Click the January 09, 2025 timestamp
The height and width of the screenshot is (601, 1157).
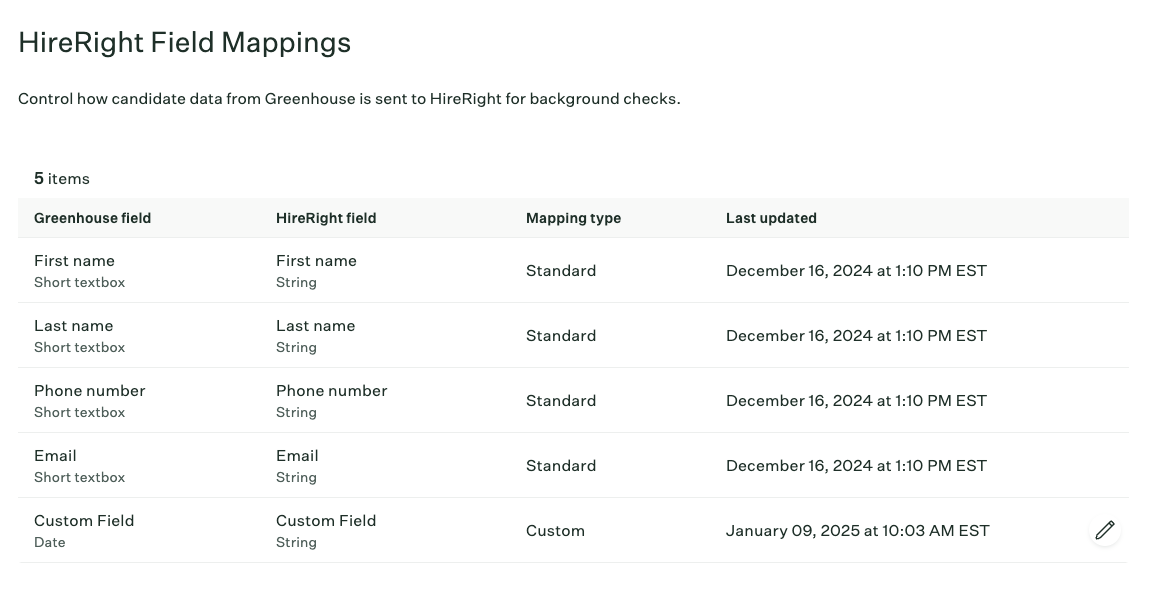pos(857,530)
